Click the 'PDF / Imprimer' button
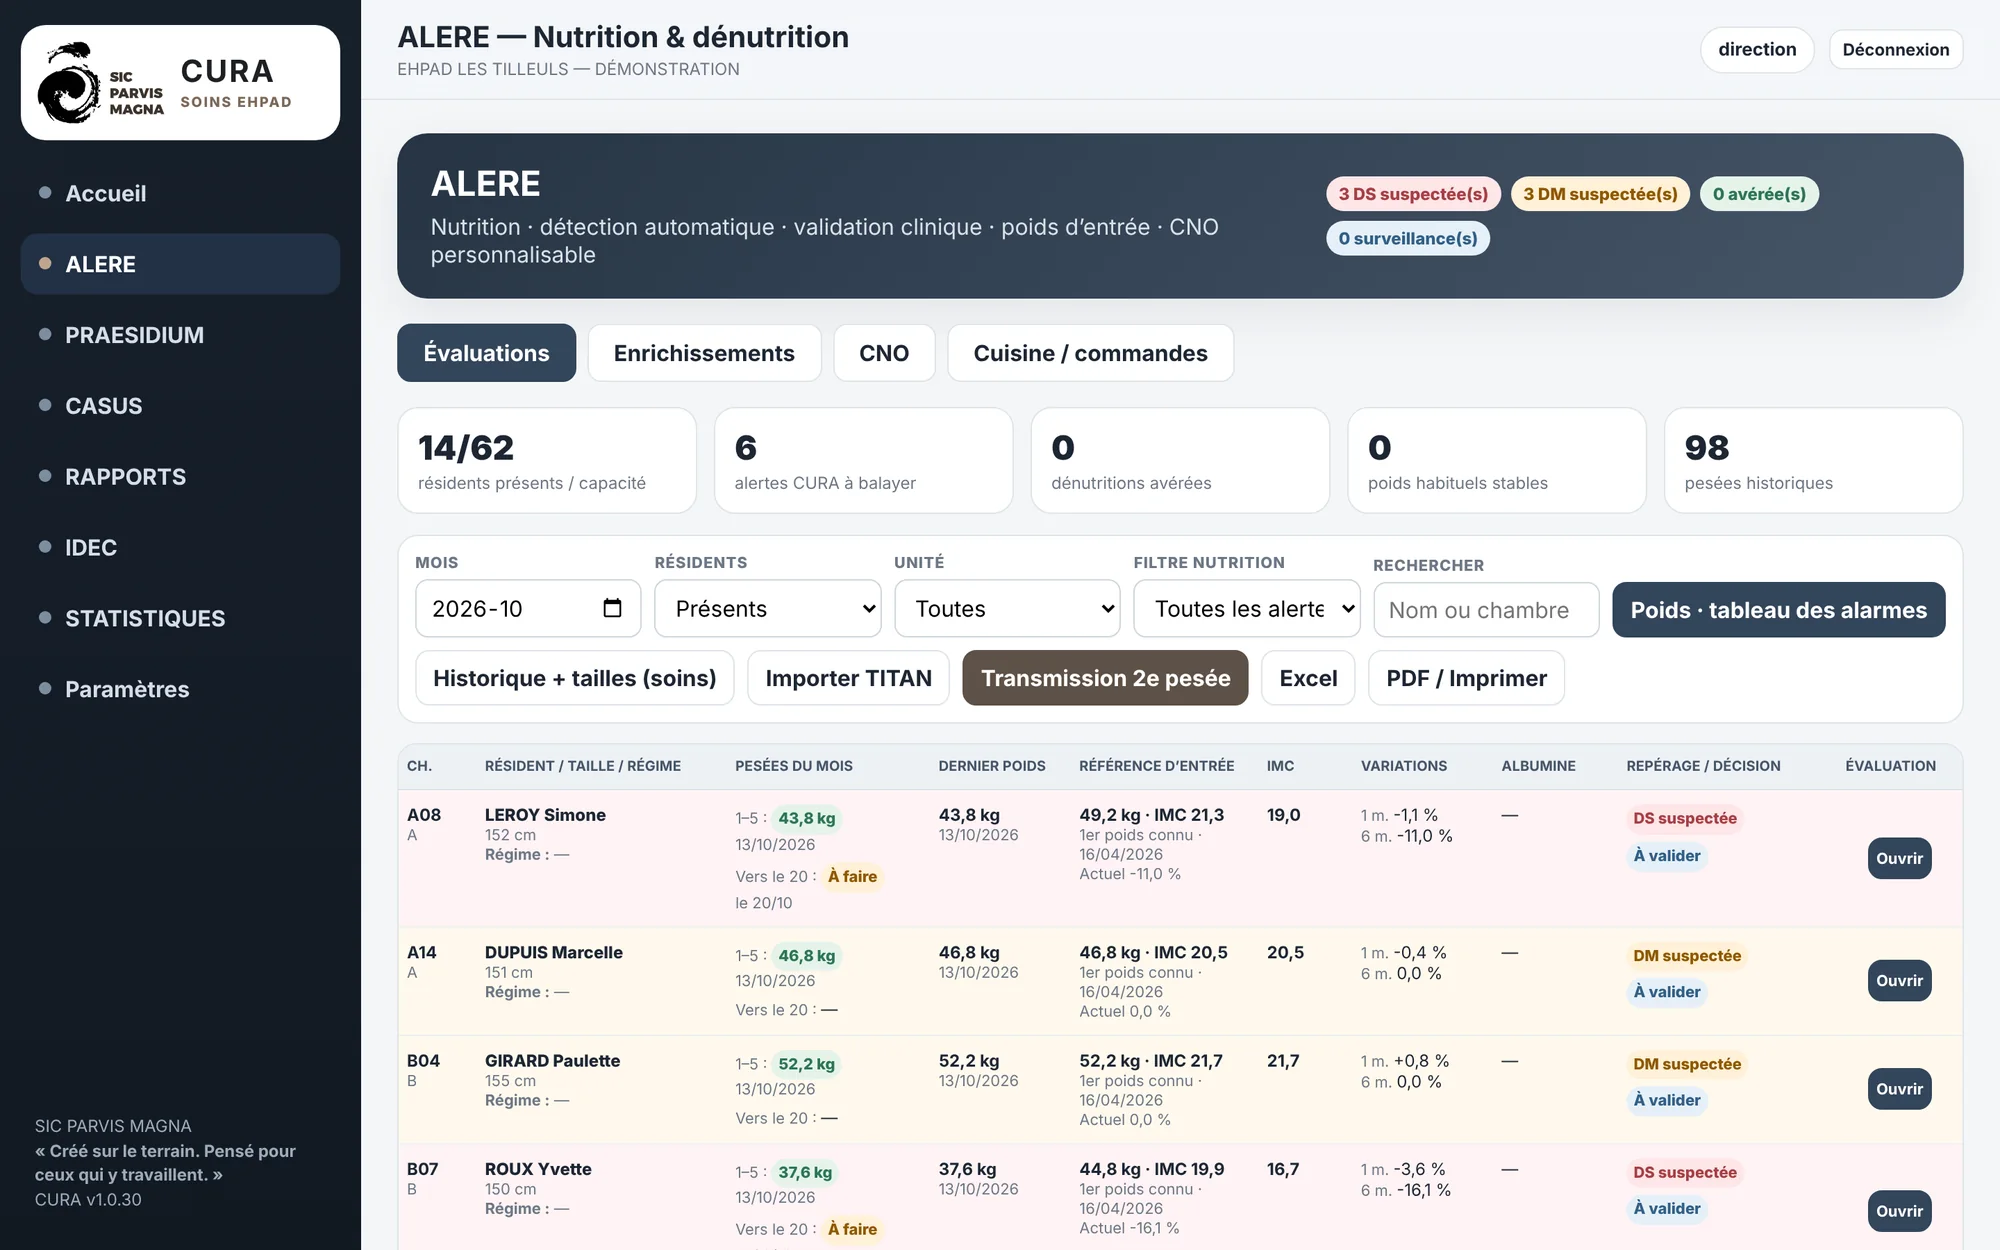This screenshot has width=2000, height=1250. pyautogui.click(x=1466, y=678)
